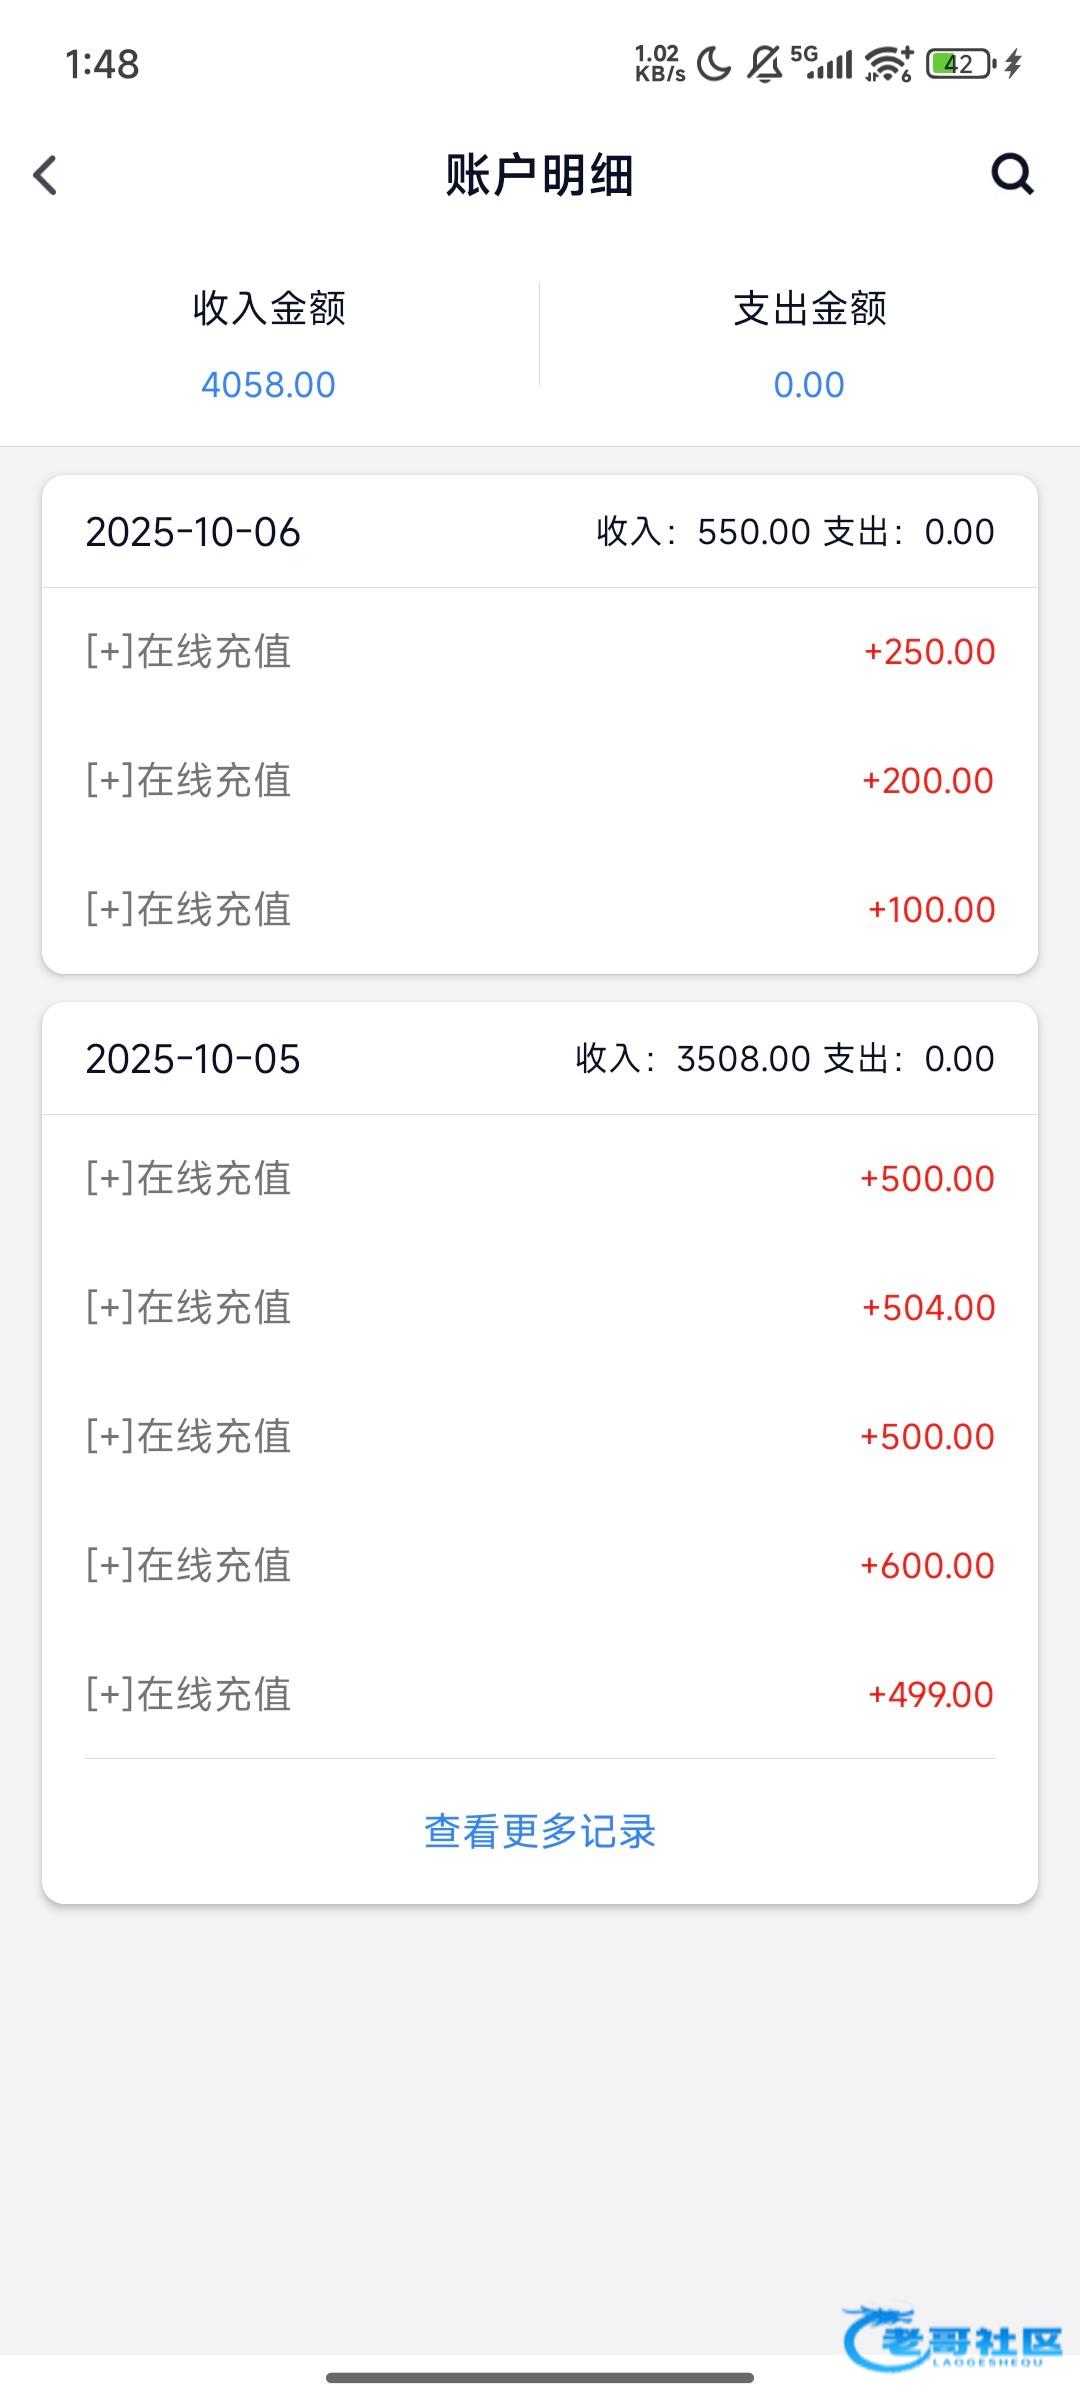Open the +200.00 在线充值 record
The height and width of the screenshot is (2400, 1080).
(540, 781)
